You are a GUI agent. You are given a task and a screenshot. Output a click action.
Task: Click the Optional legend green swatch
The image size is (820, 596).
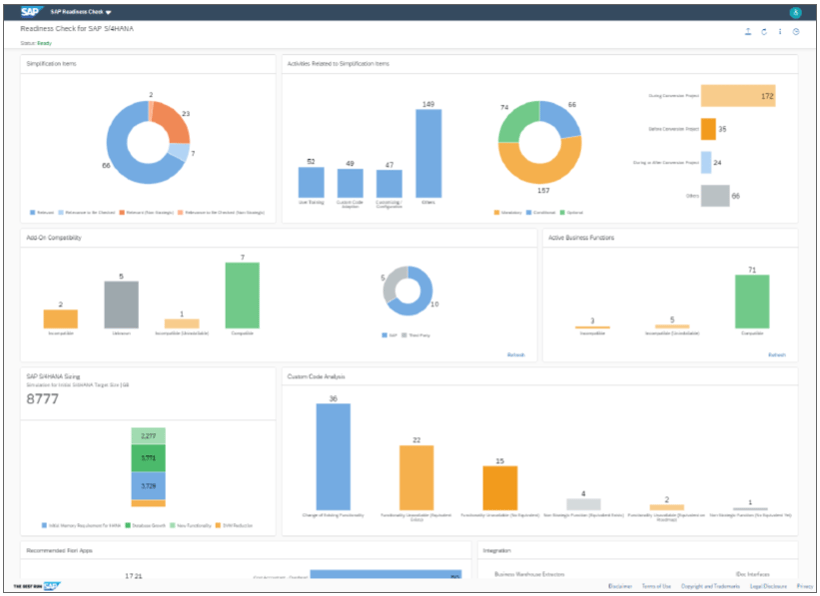click(562, 213)
